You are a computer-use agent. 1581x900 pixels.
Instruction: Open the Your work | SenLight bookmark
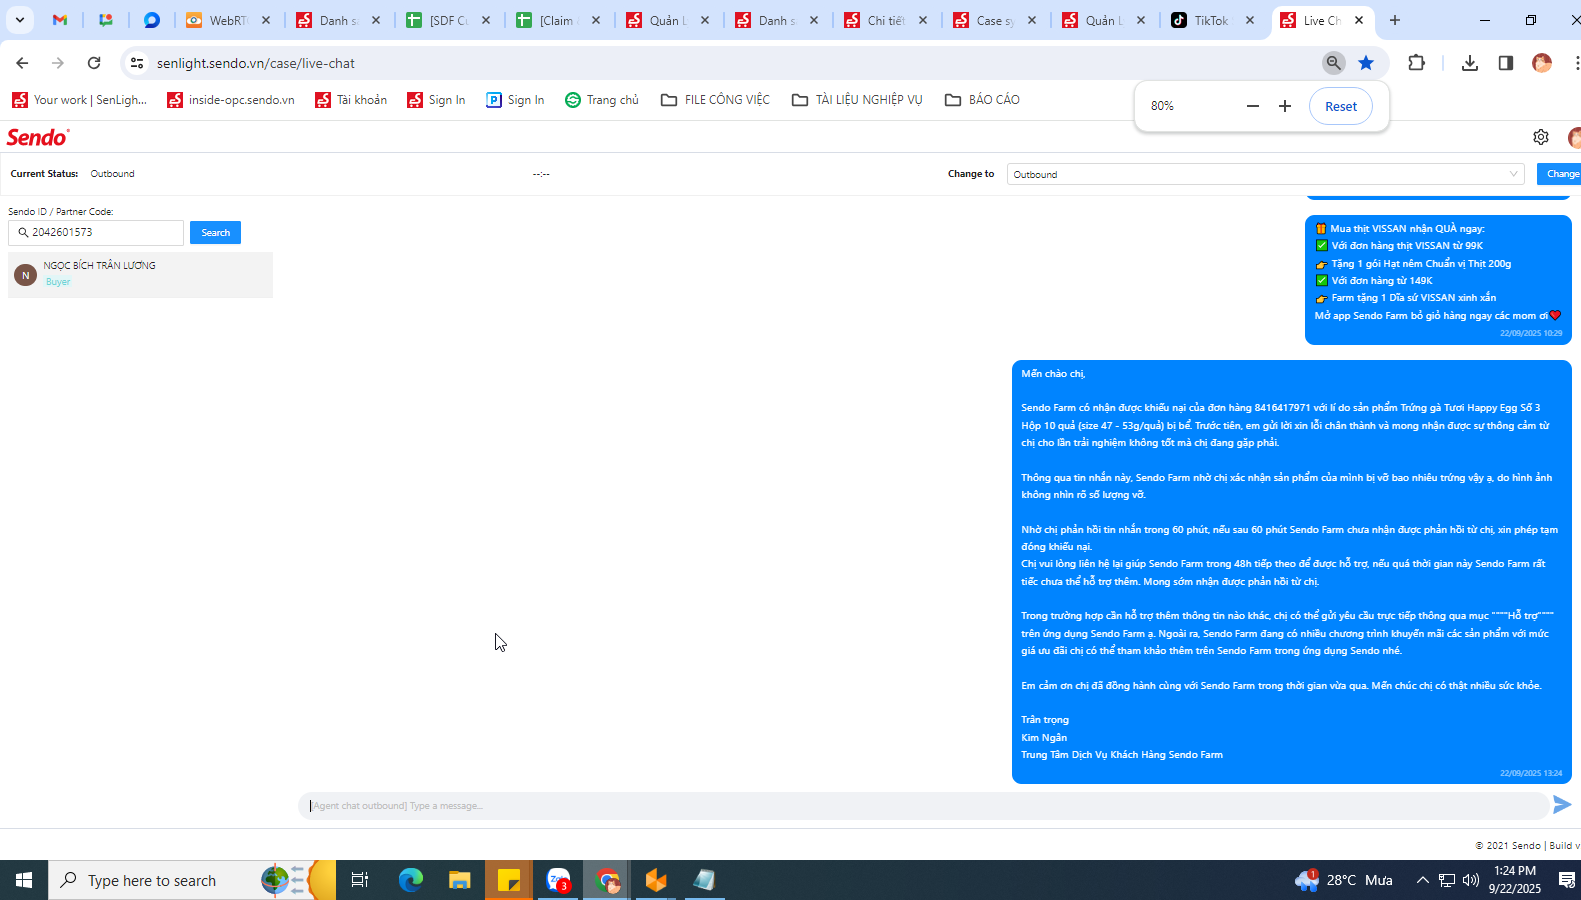click(80, 100)
